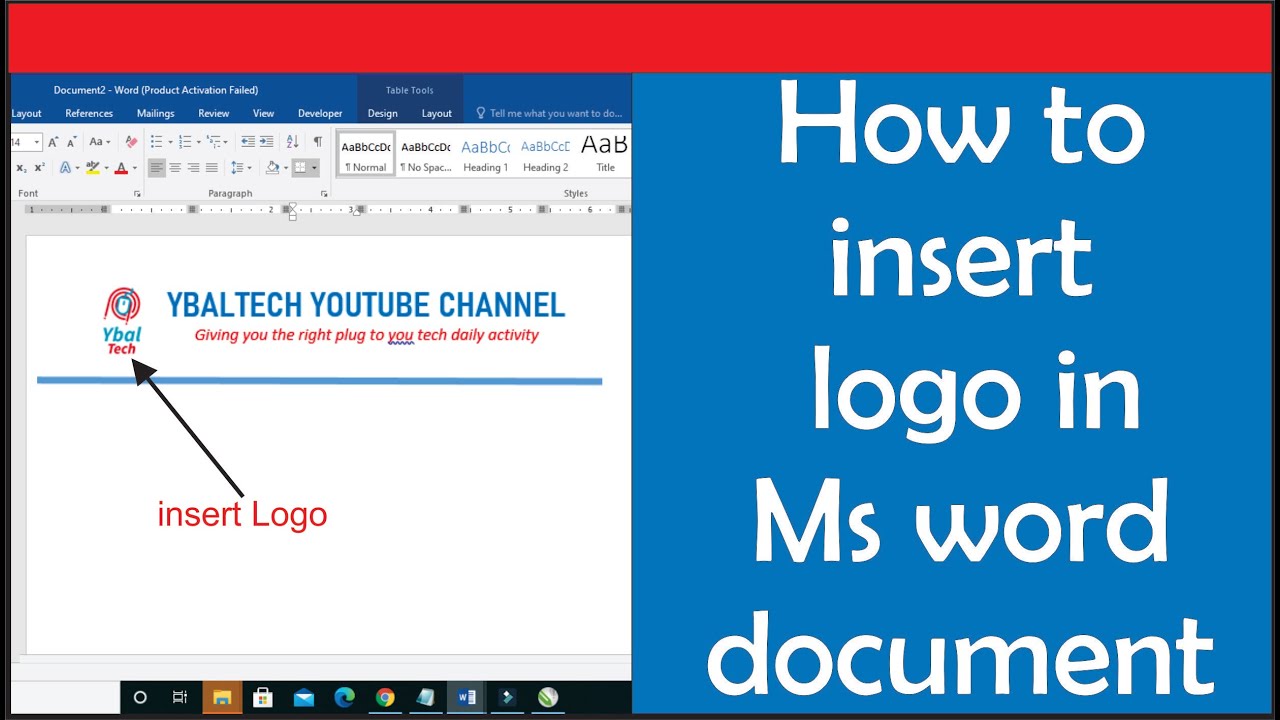Go to the View tab
Screen dimensions: 1280x720
[x=263, y=113]
